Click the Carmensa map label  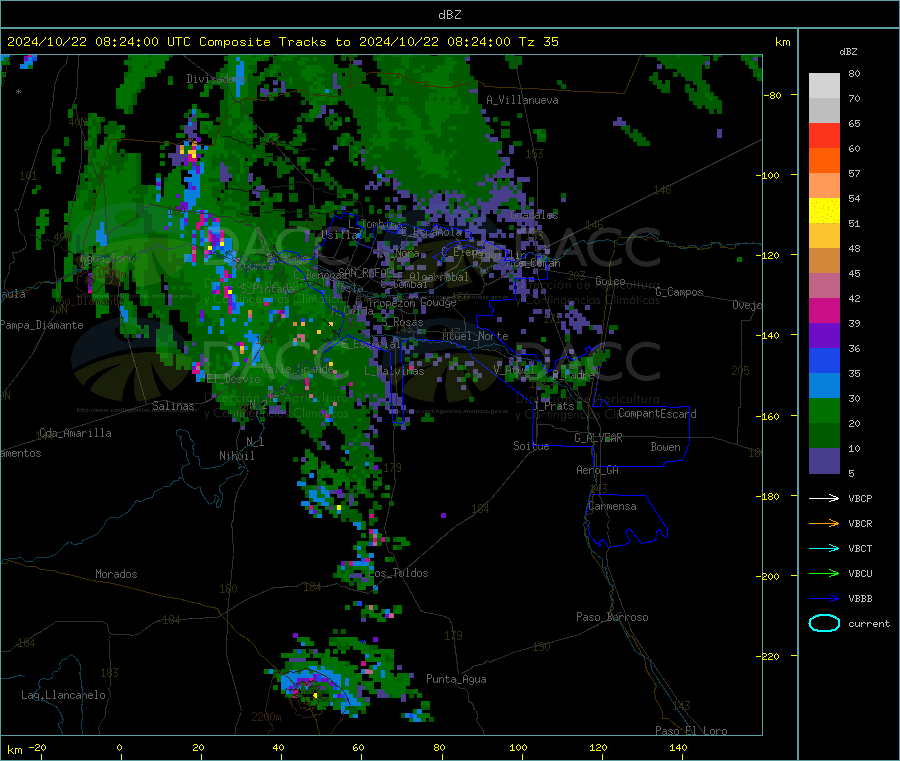pos(612,507)
